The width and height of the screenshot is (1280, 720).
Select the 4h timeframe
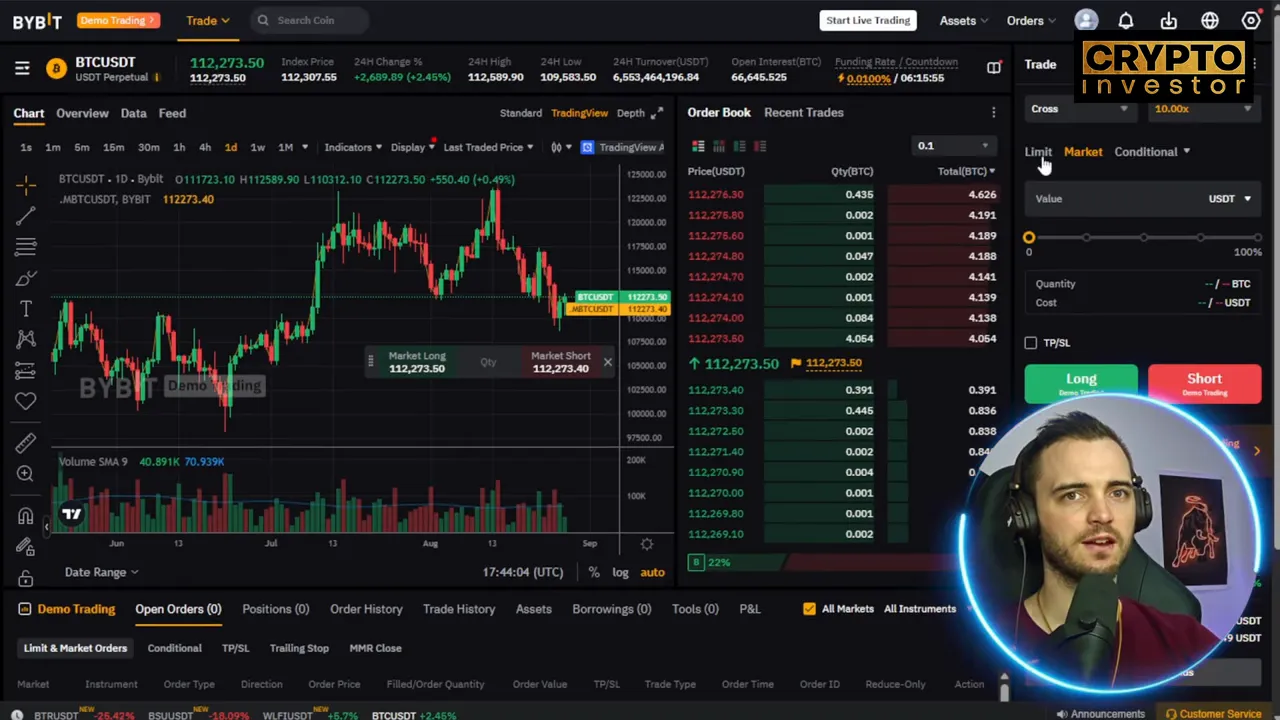[x=204, y=147]
